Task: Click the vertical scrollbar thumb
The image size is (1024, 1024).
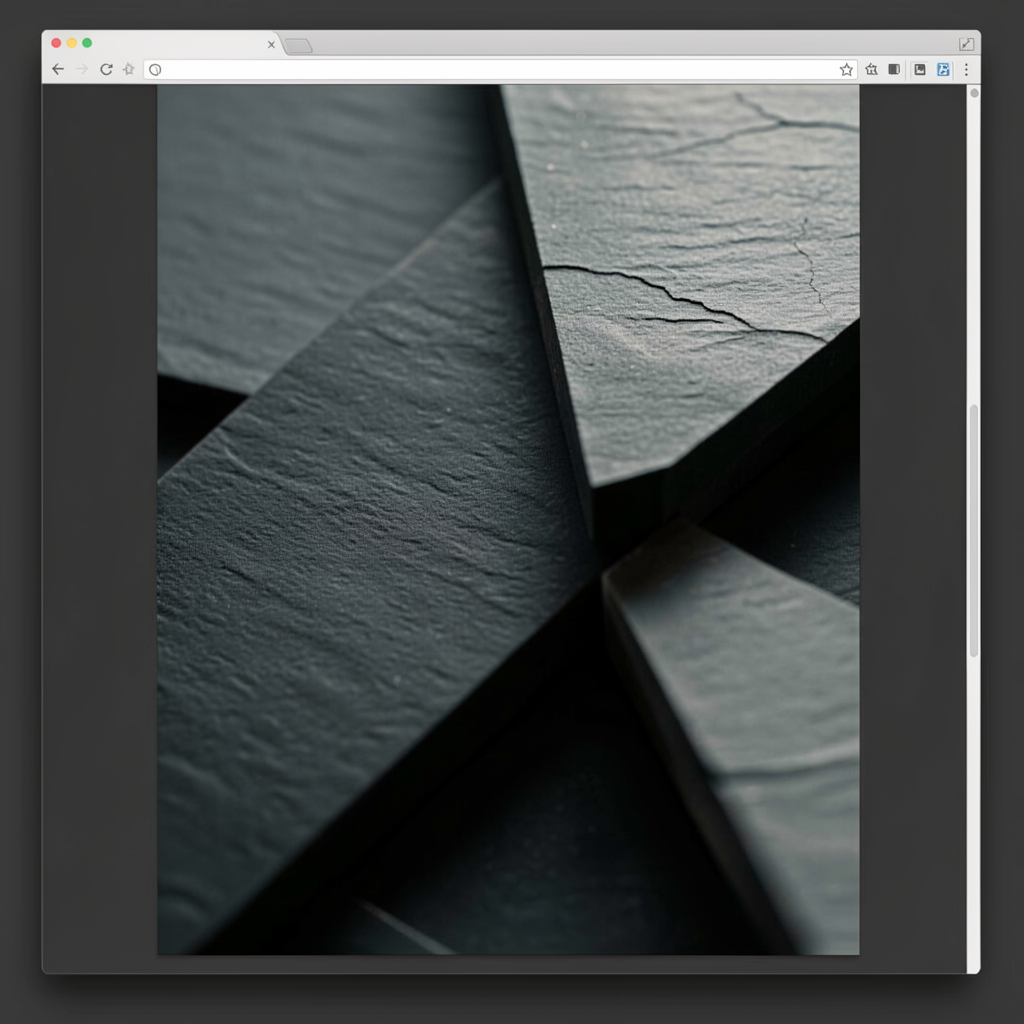Action: [974, 530]
